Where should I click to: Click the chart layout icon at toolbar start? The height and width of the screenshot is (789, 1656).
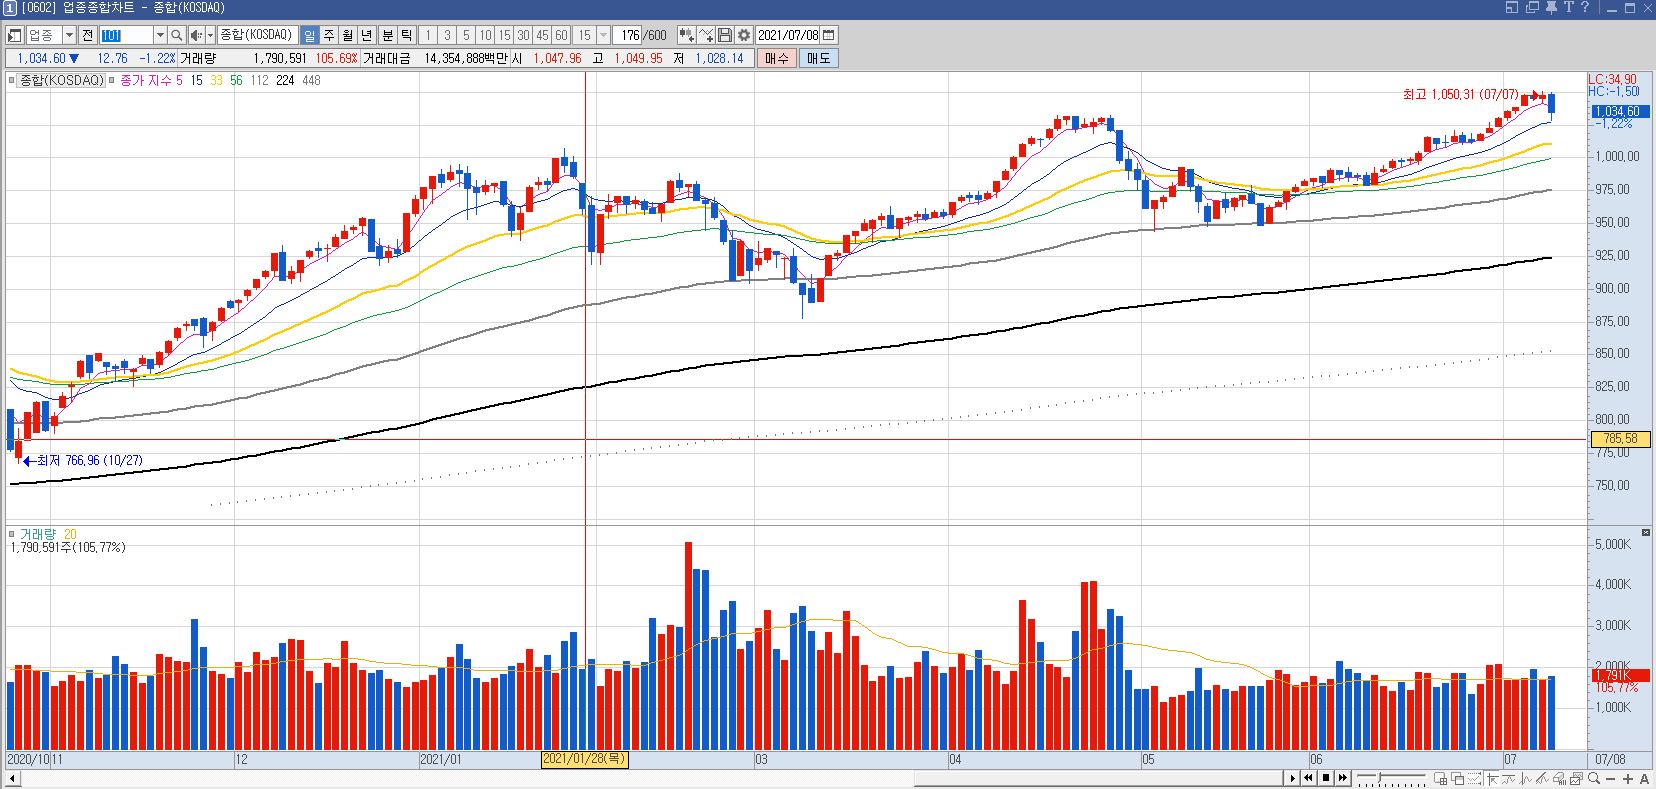point(14,35)
